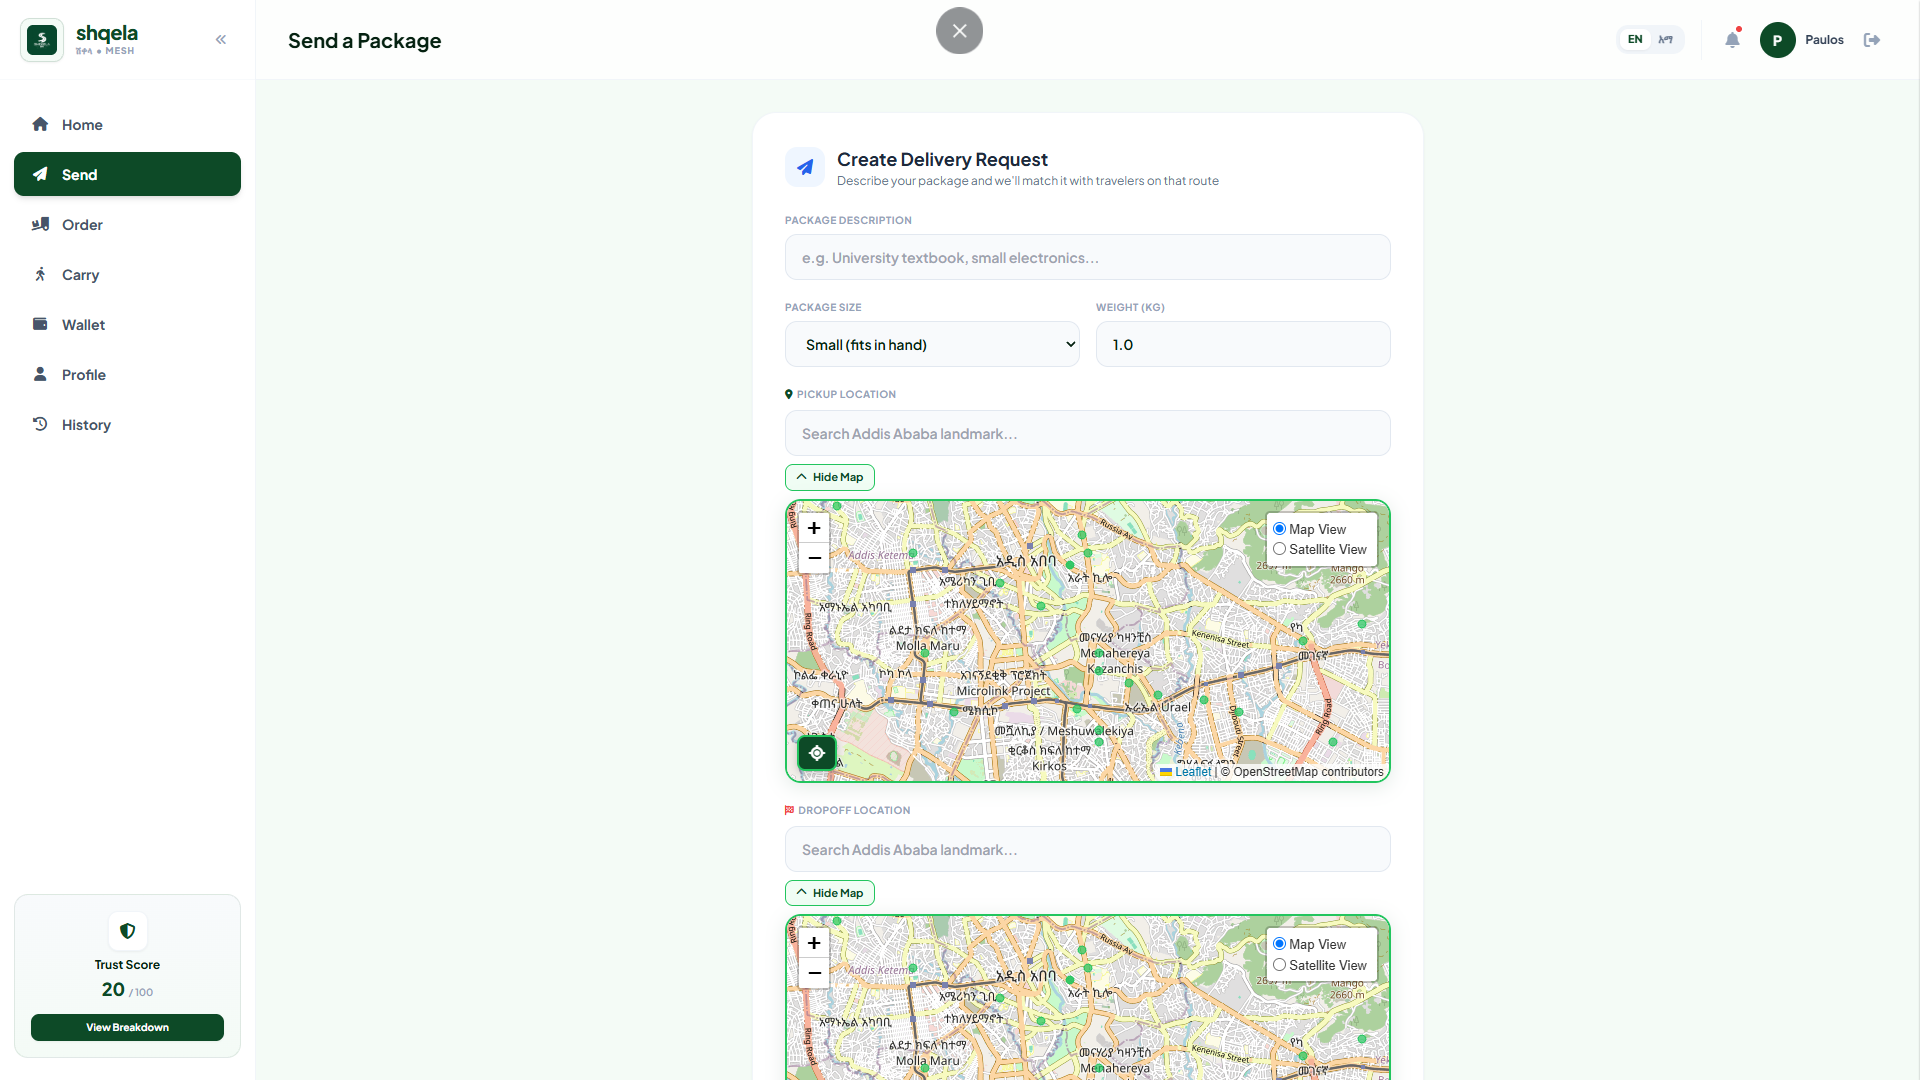The width and height of the screenshot is (1920, 1080).
Task: Select Satellite View on pickup map
Action: coord(1279,549)
